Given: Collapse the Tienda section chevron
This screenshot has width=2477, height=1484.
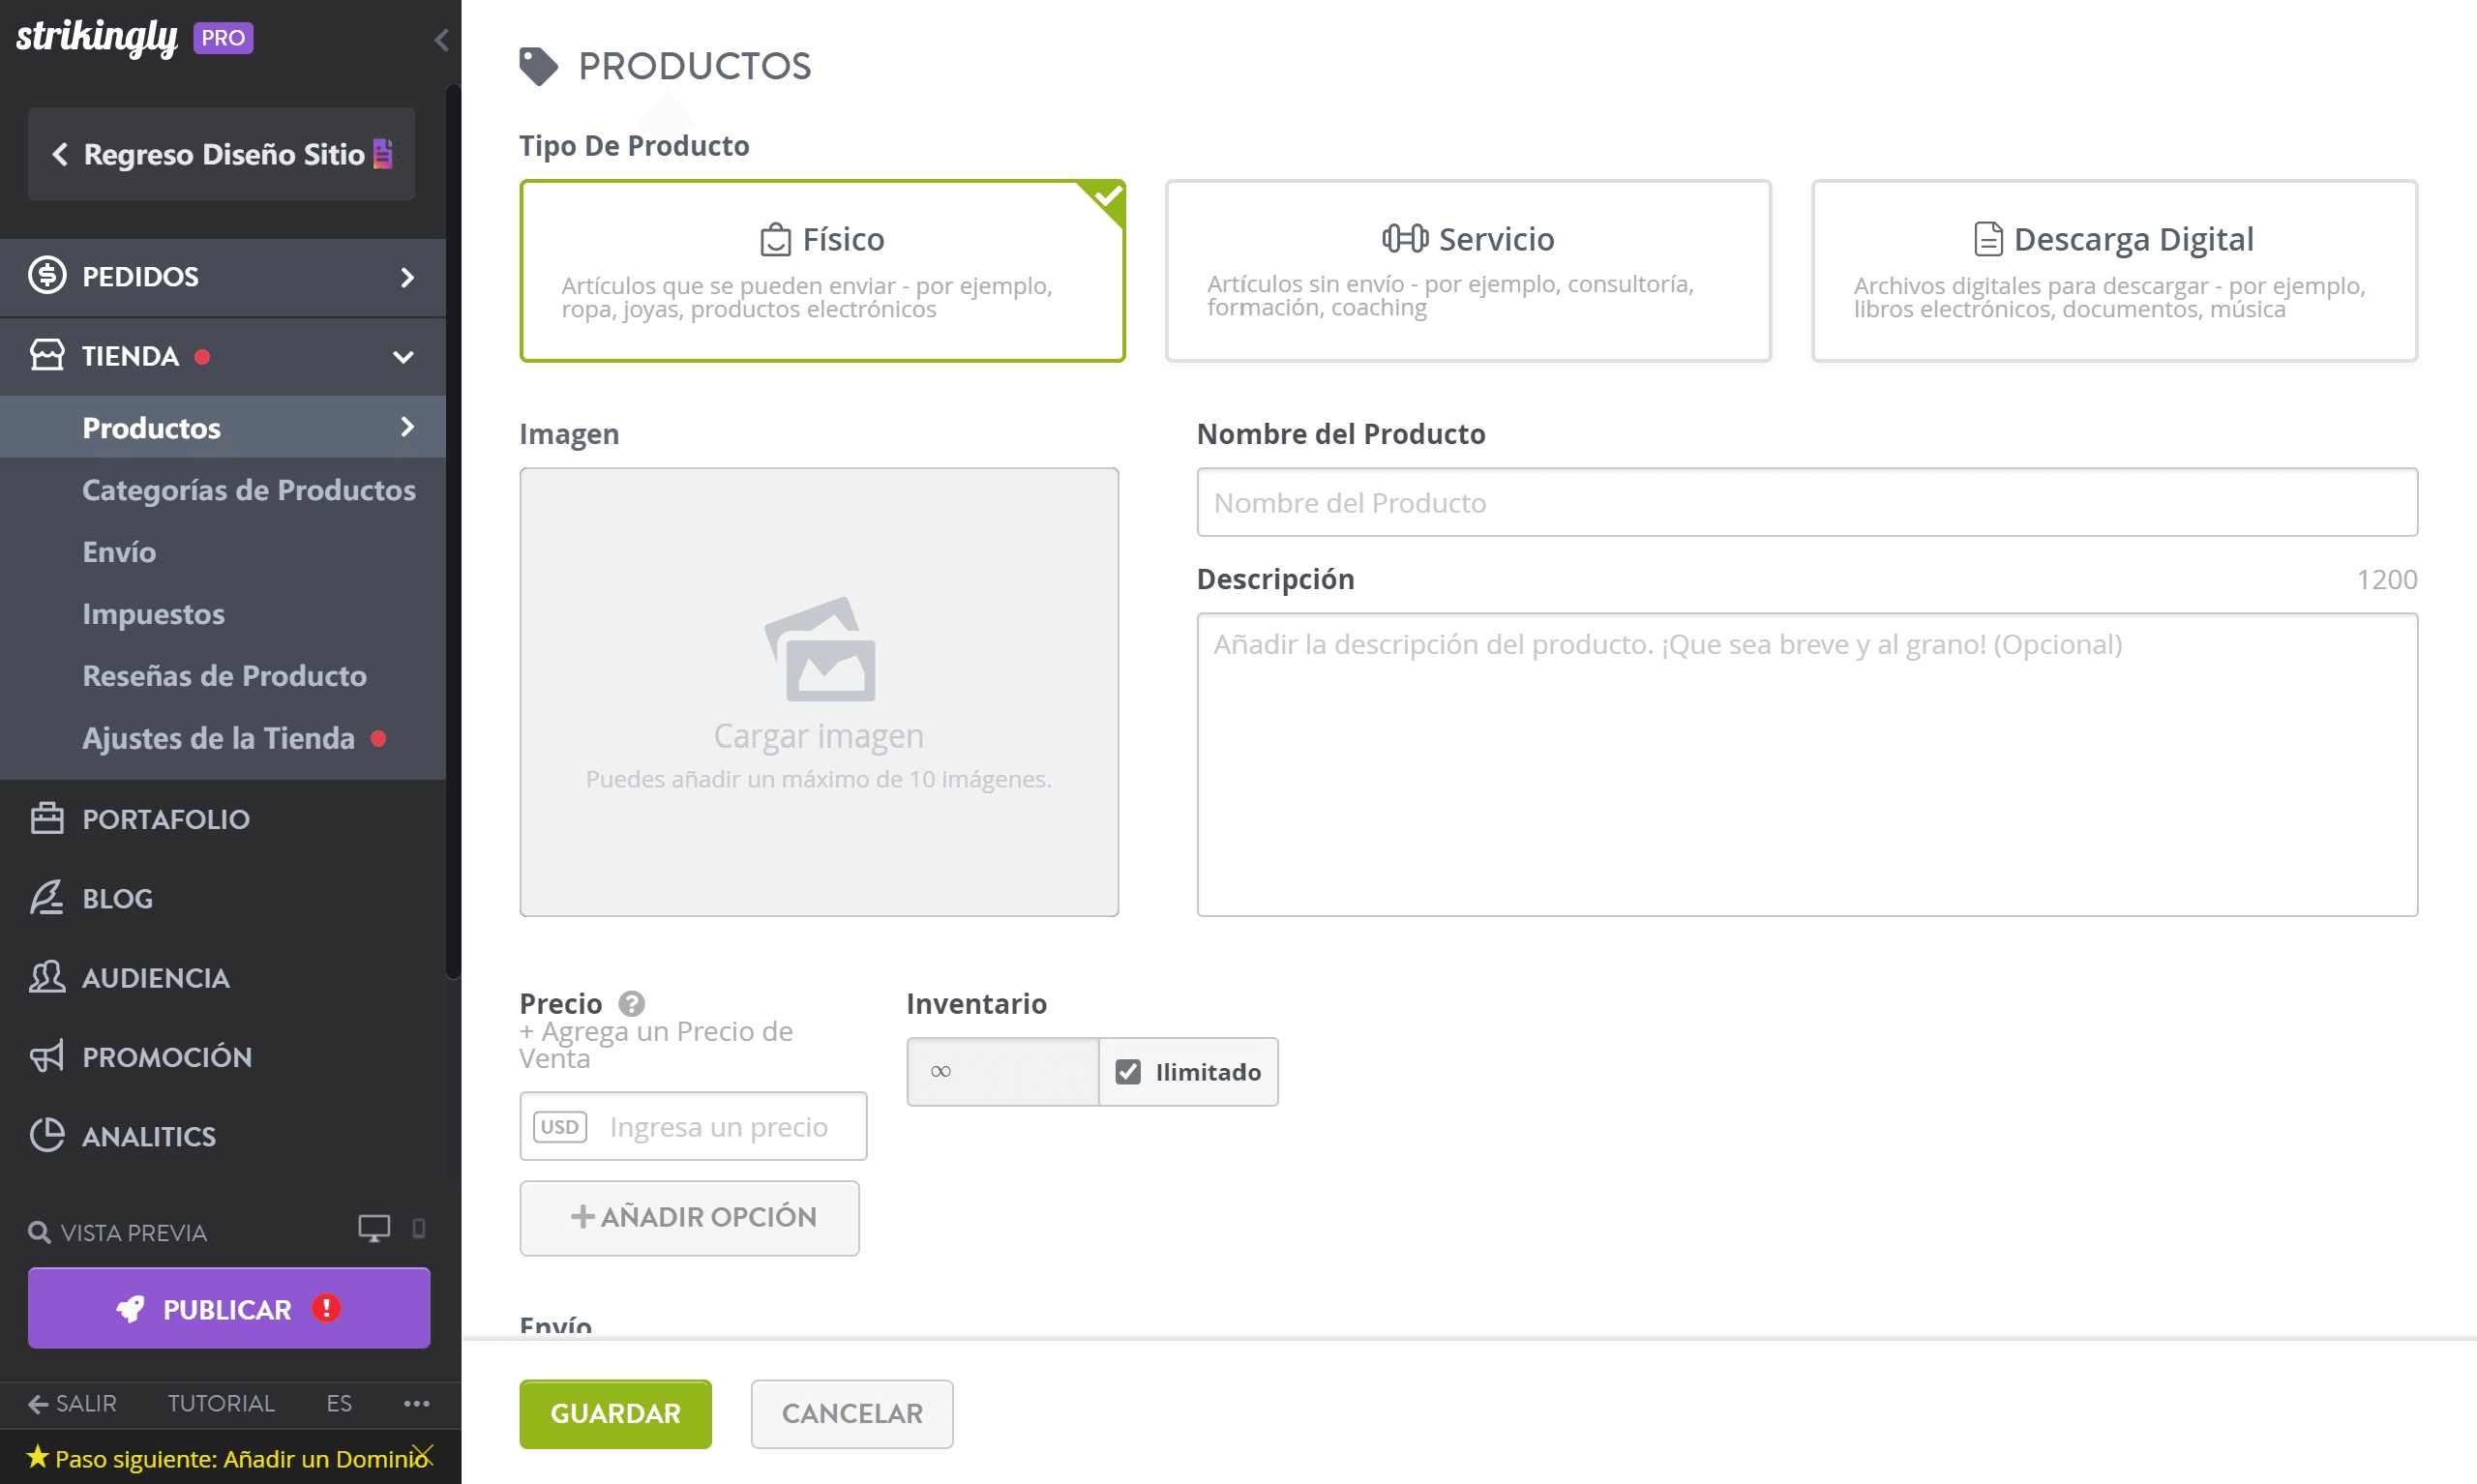Looking at the screenshot, I should pyautogui.click(x=404, y=357).
